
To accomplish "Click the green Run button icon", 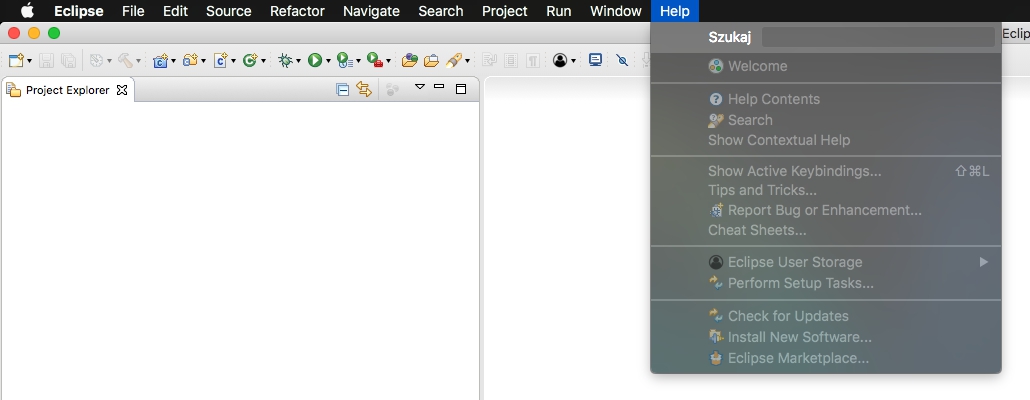I will [314, 61].
